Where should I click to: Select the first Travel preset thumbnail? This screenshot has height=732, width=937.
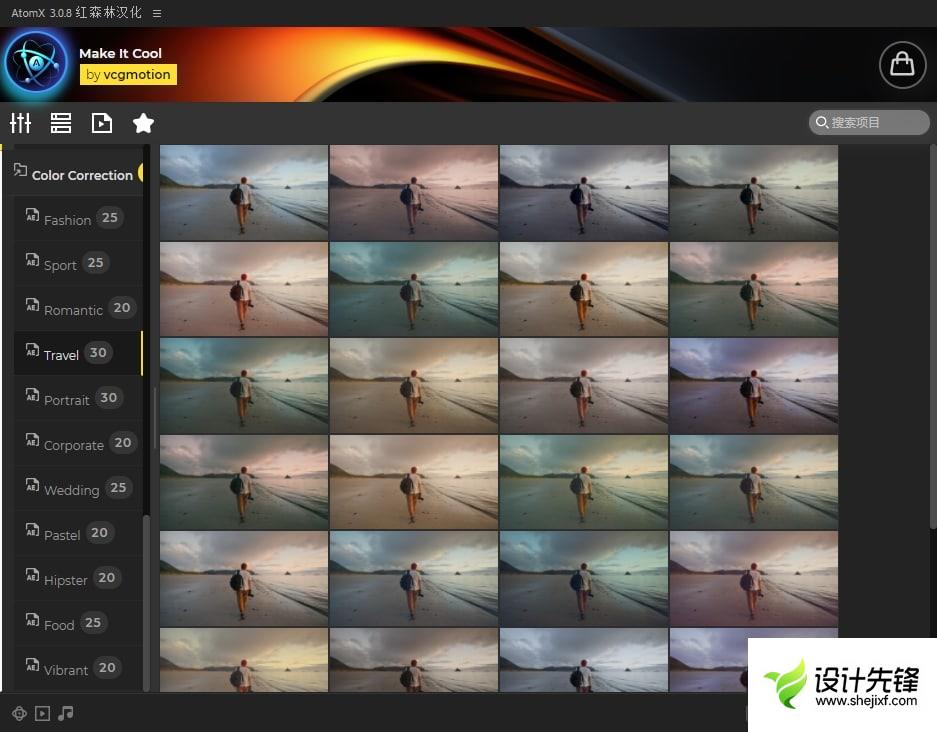(x=244, y=193)
